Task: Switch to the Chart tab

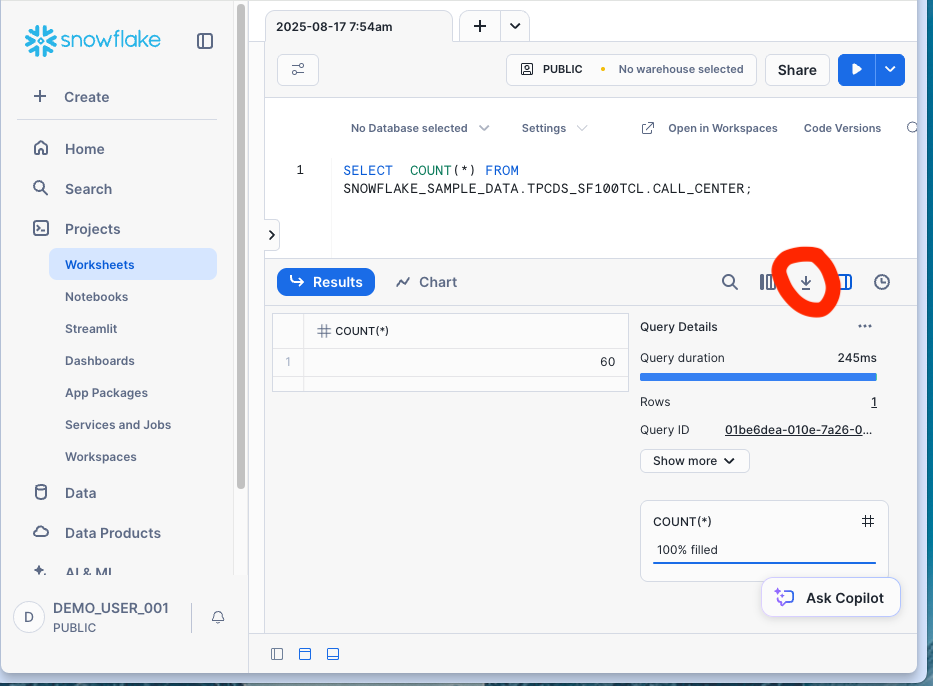Action: click(426, 282)
